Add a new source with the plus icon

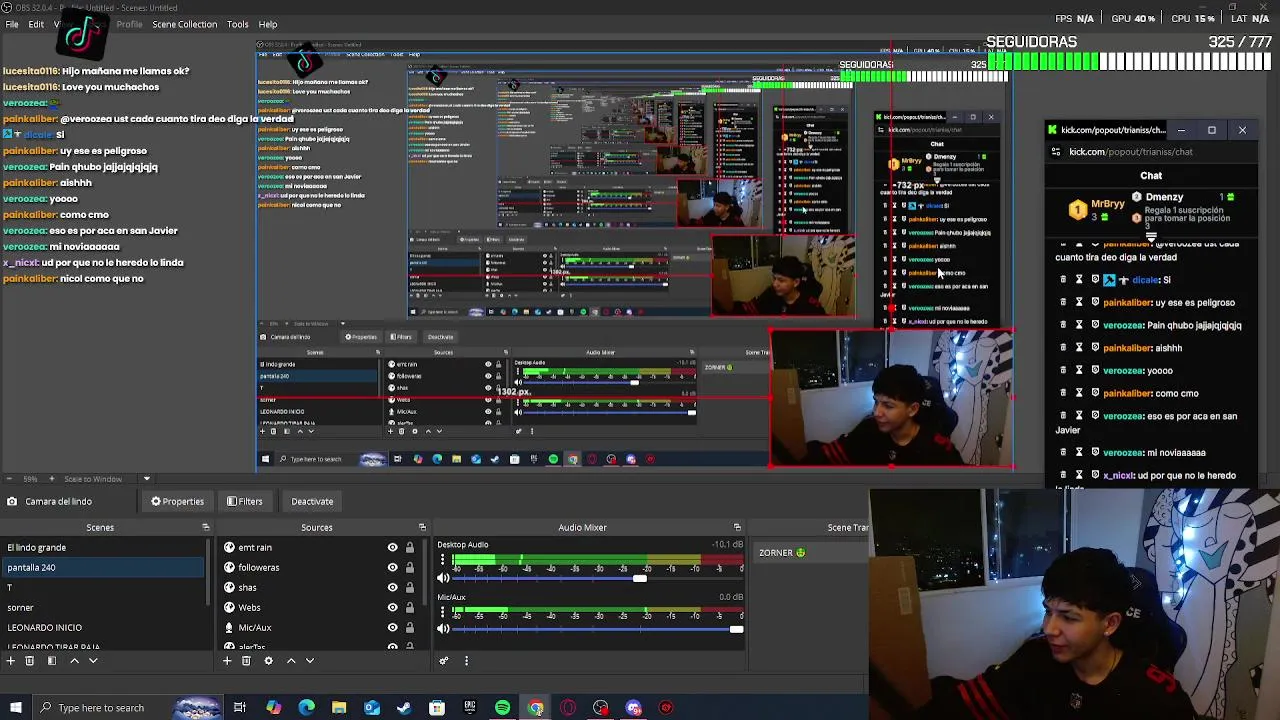point(227,661)
